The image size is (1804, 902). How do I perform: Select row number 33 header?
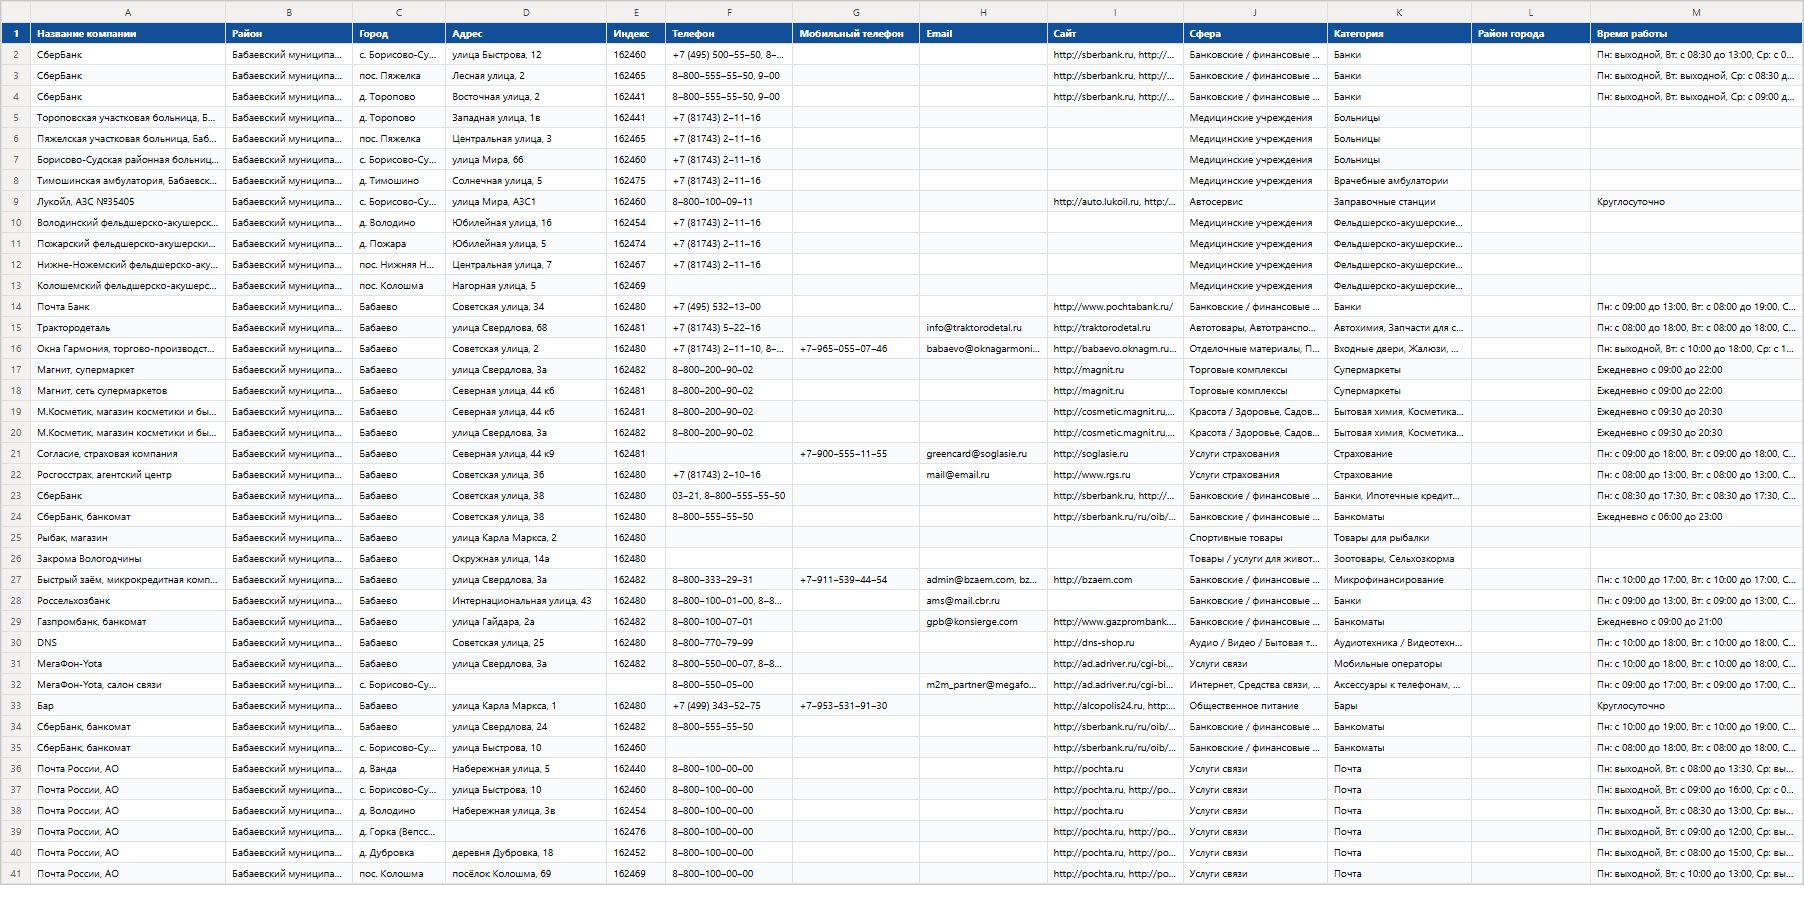15,706
